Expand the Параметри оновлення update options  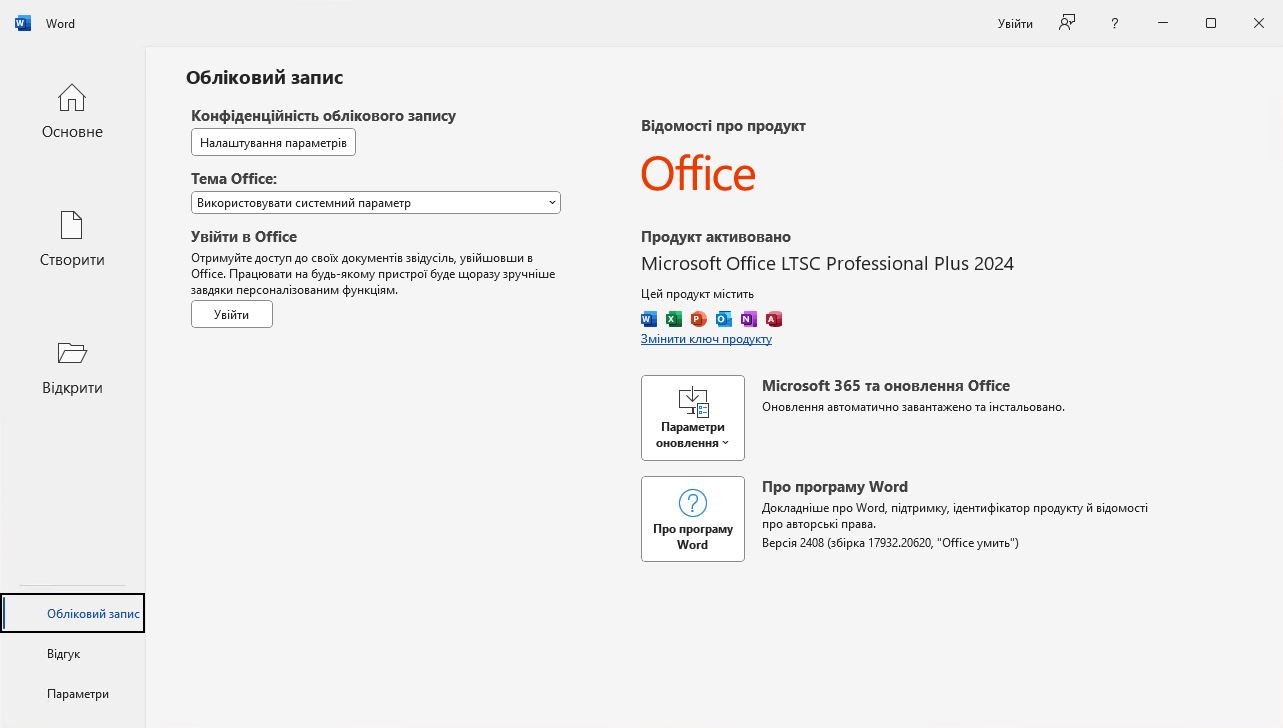click(693, 418)
